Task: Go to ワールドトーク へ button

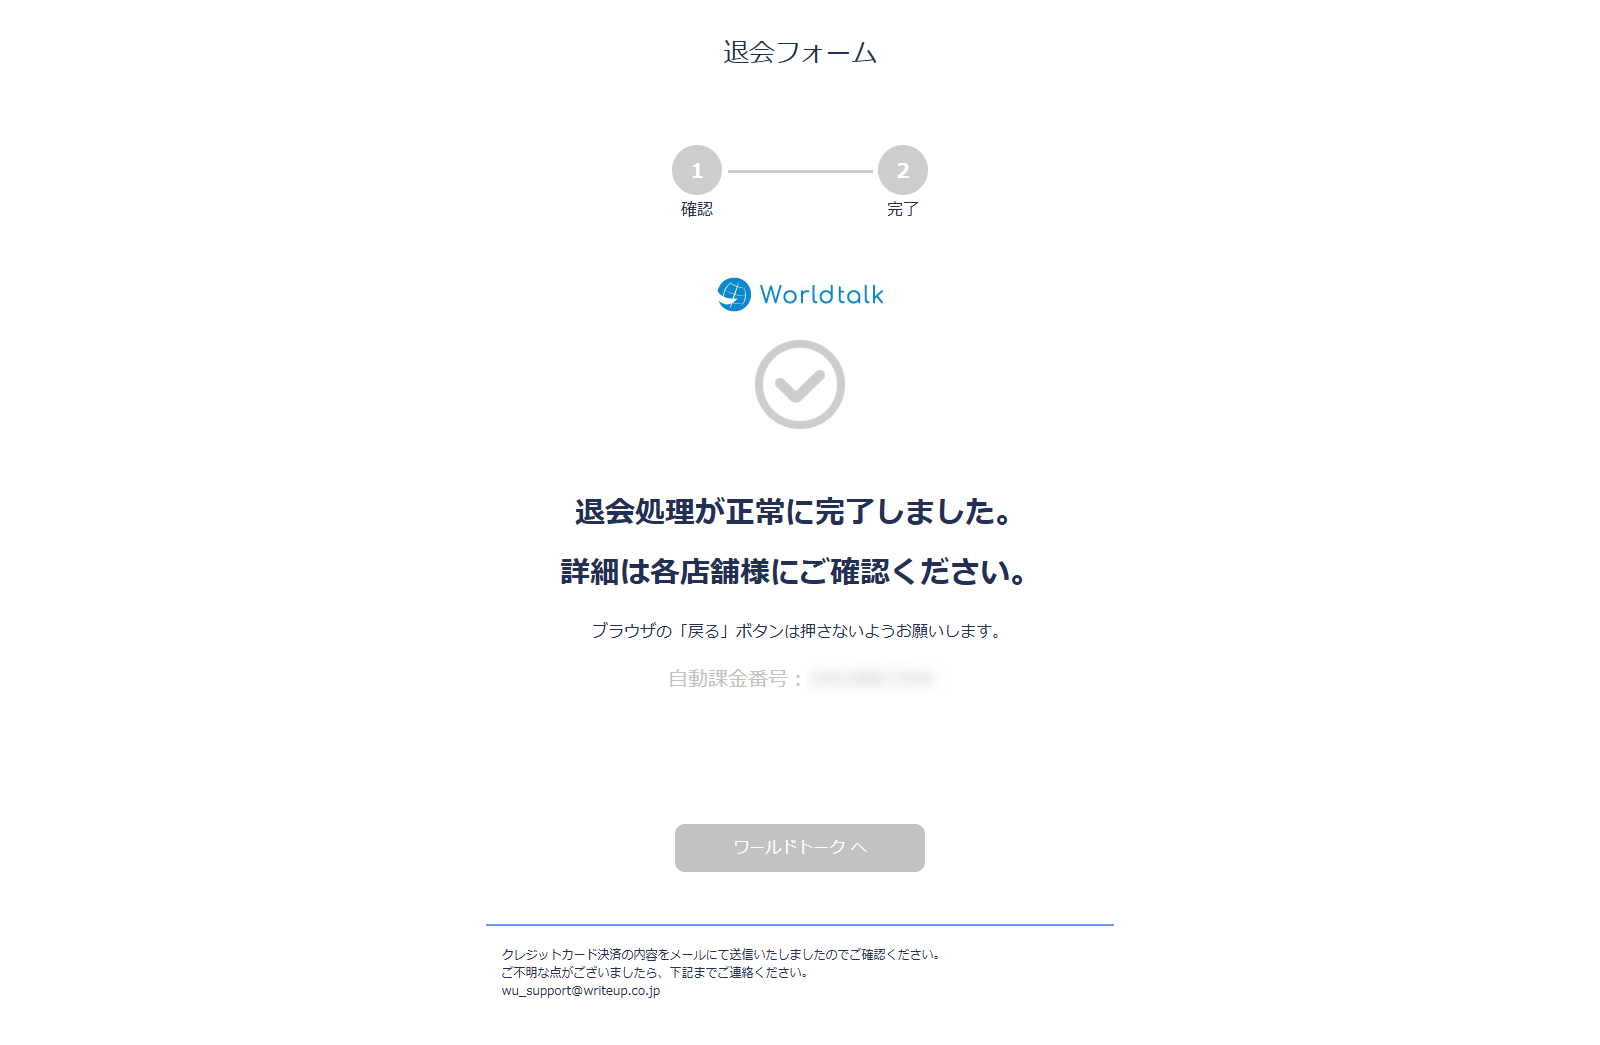Action: coord(800,848)
